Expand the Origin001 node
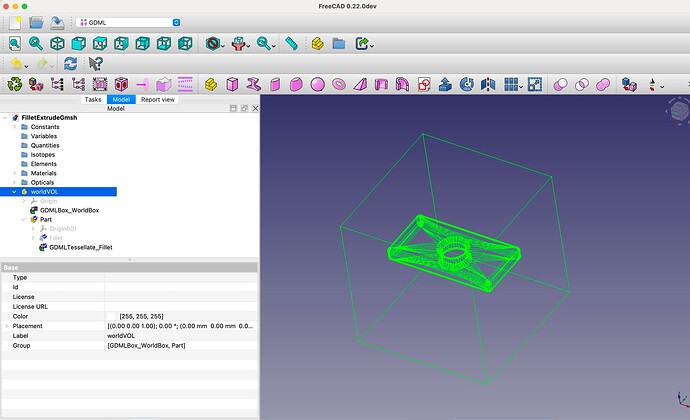 click(x=33, y=228)
